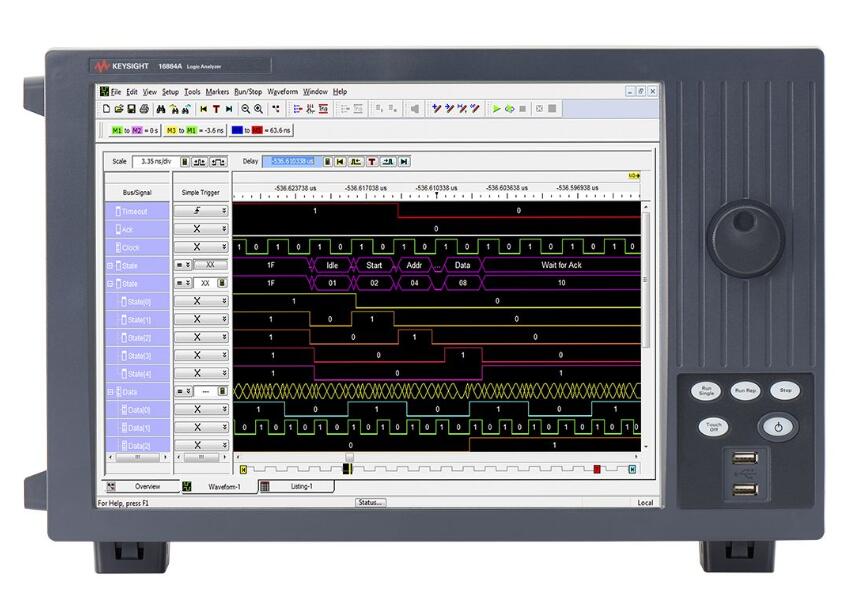
Task: Expand the first State bus tree node
Action: coord(110,265)
